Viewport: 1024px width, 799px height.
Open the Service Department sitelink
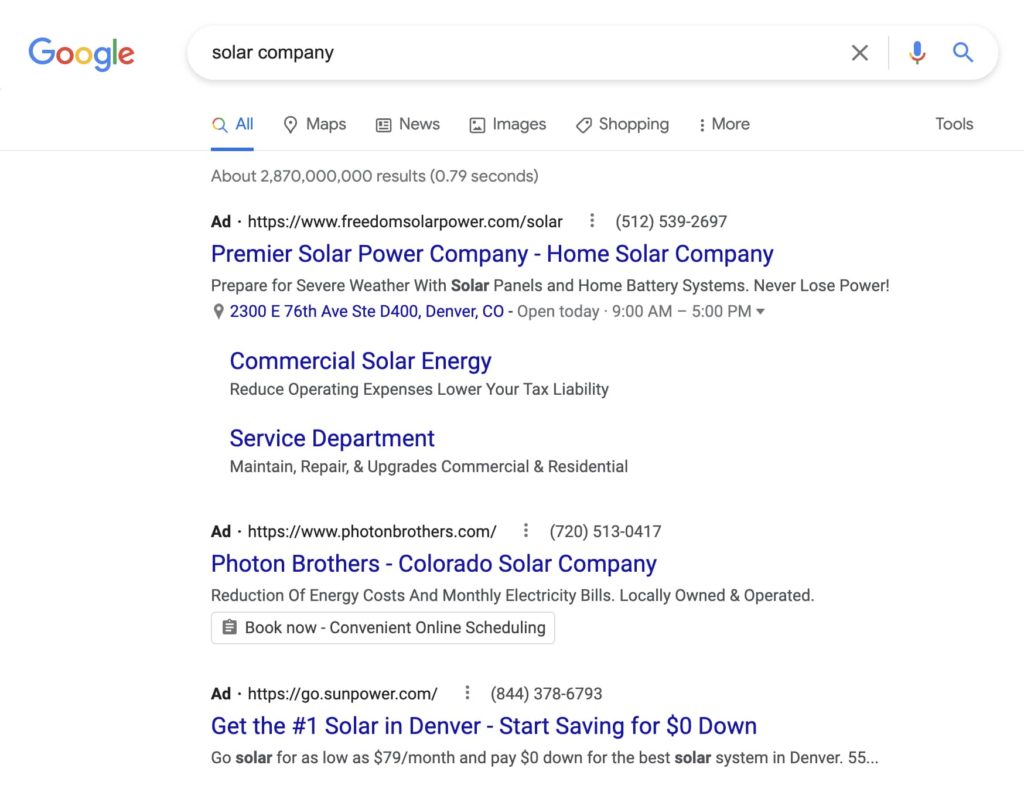click(x=332, y=438)
